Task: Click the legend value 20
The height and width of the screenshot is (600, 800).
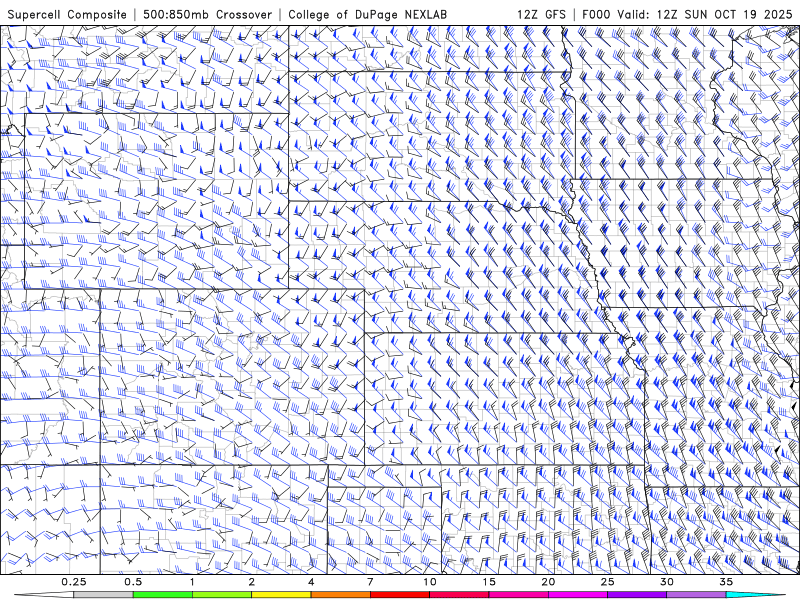Action: point(548,582)
